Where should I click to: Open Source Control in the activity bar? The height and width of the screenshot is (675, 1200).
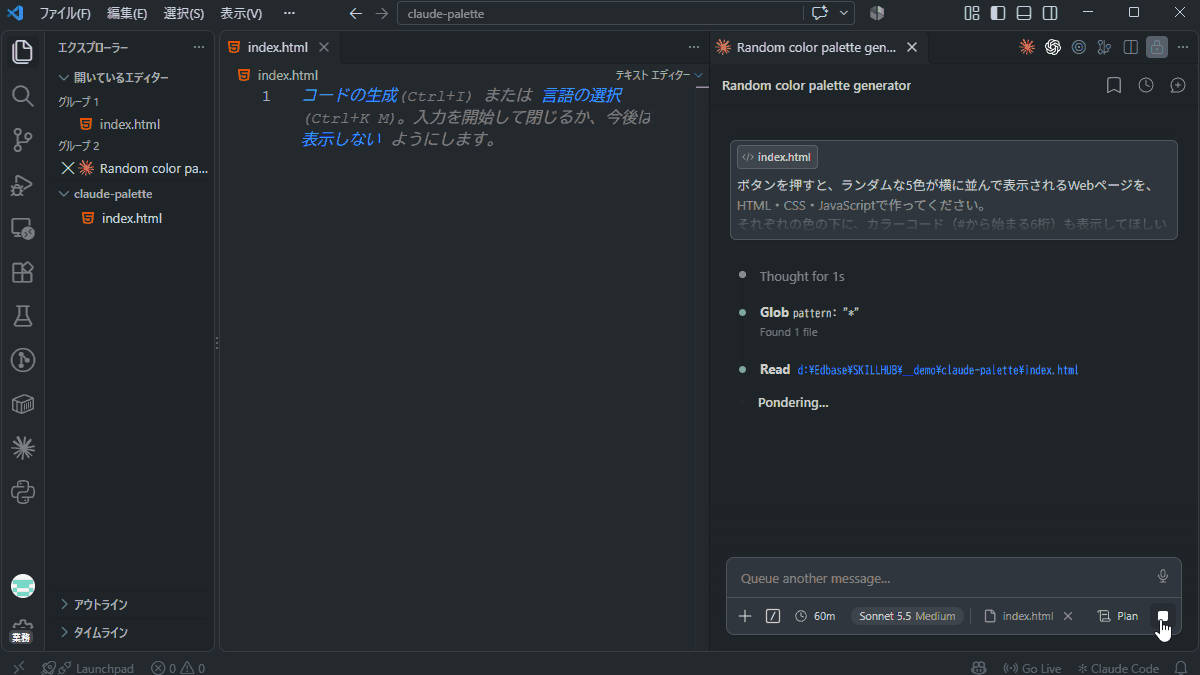[x=22, y=140]
